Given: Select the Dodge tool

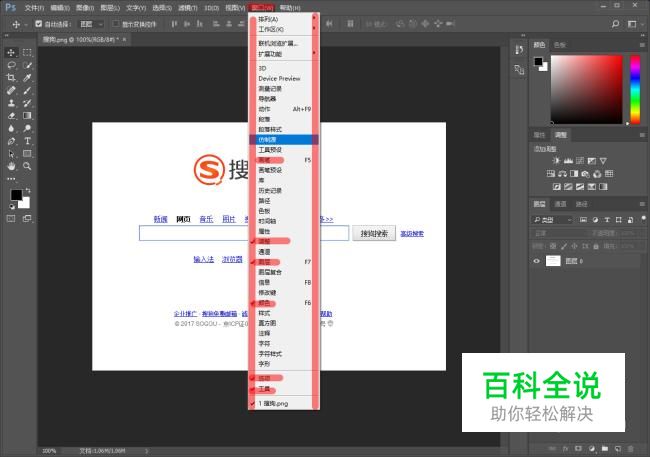Looking at the screenshot, I should 27,128.
